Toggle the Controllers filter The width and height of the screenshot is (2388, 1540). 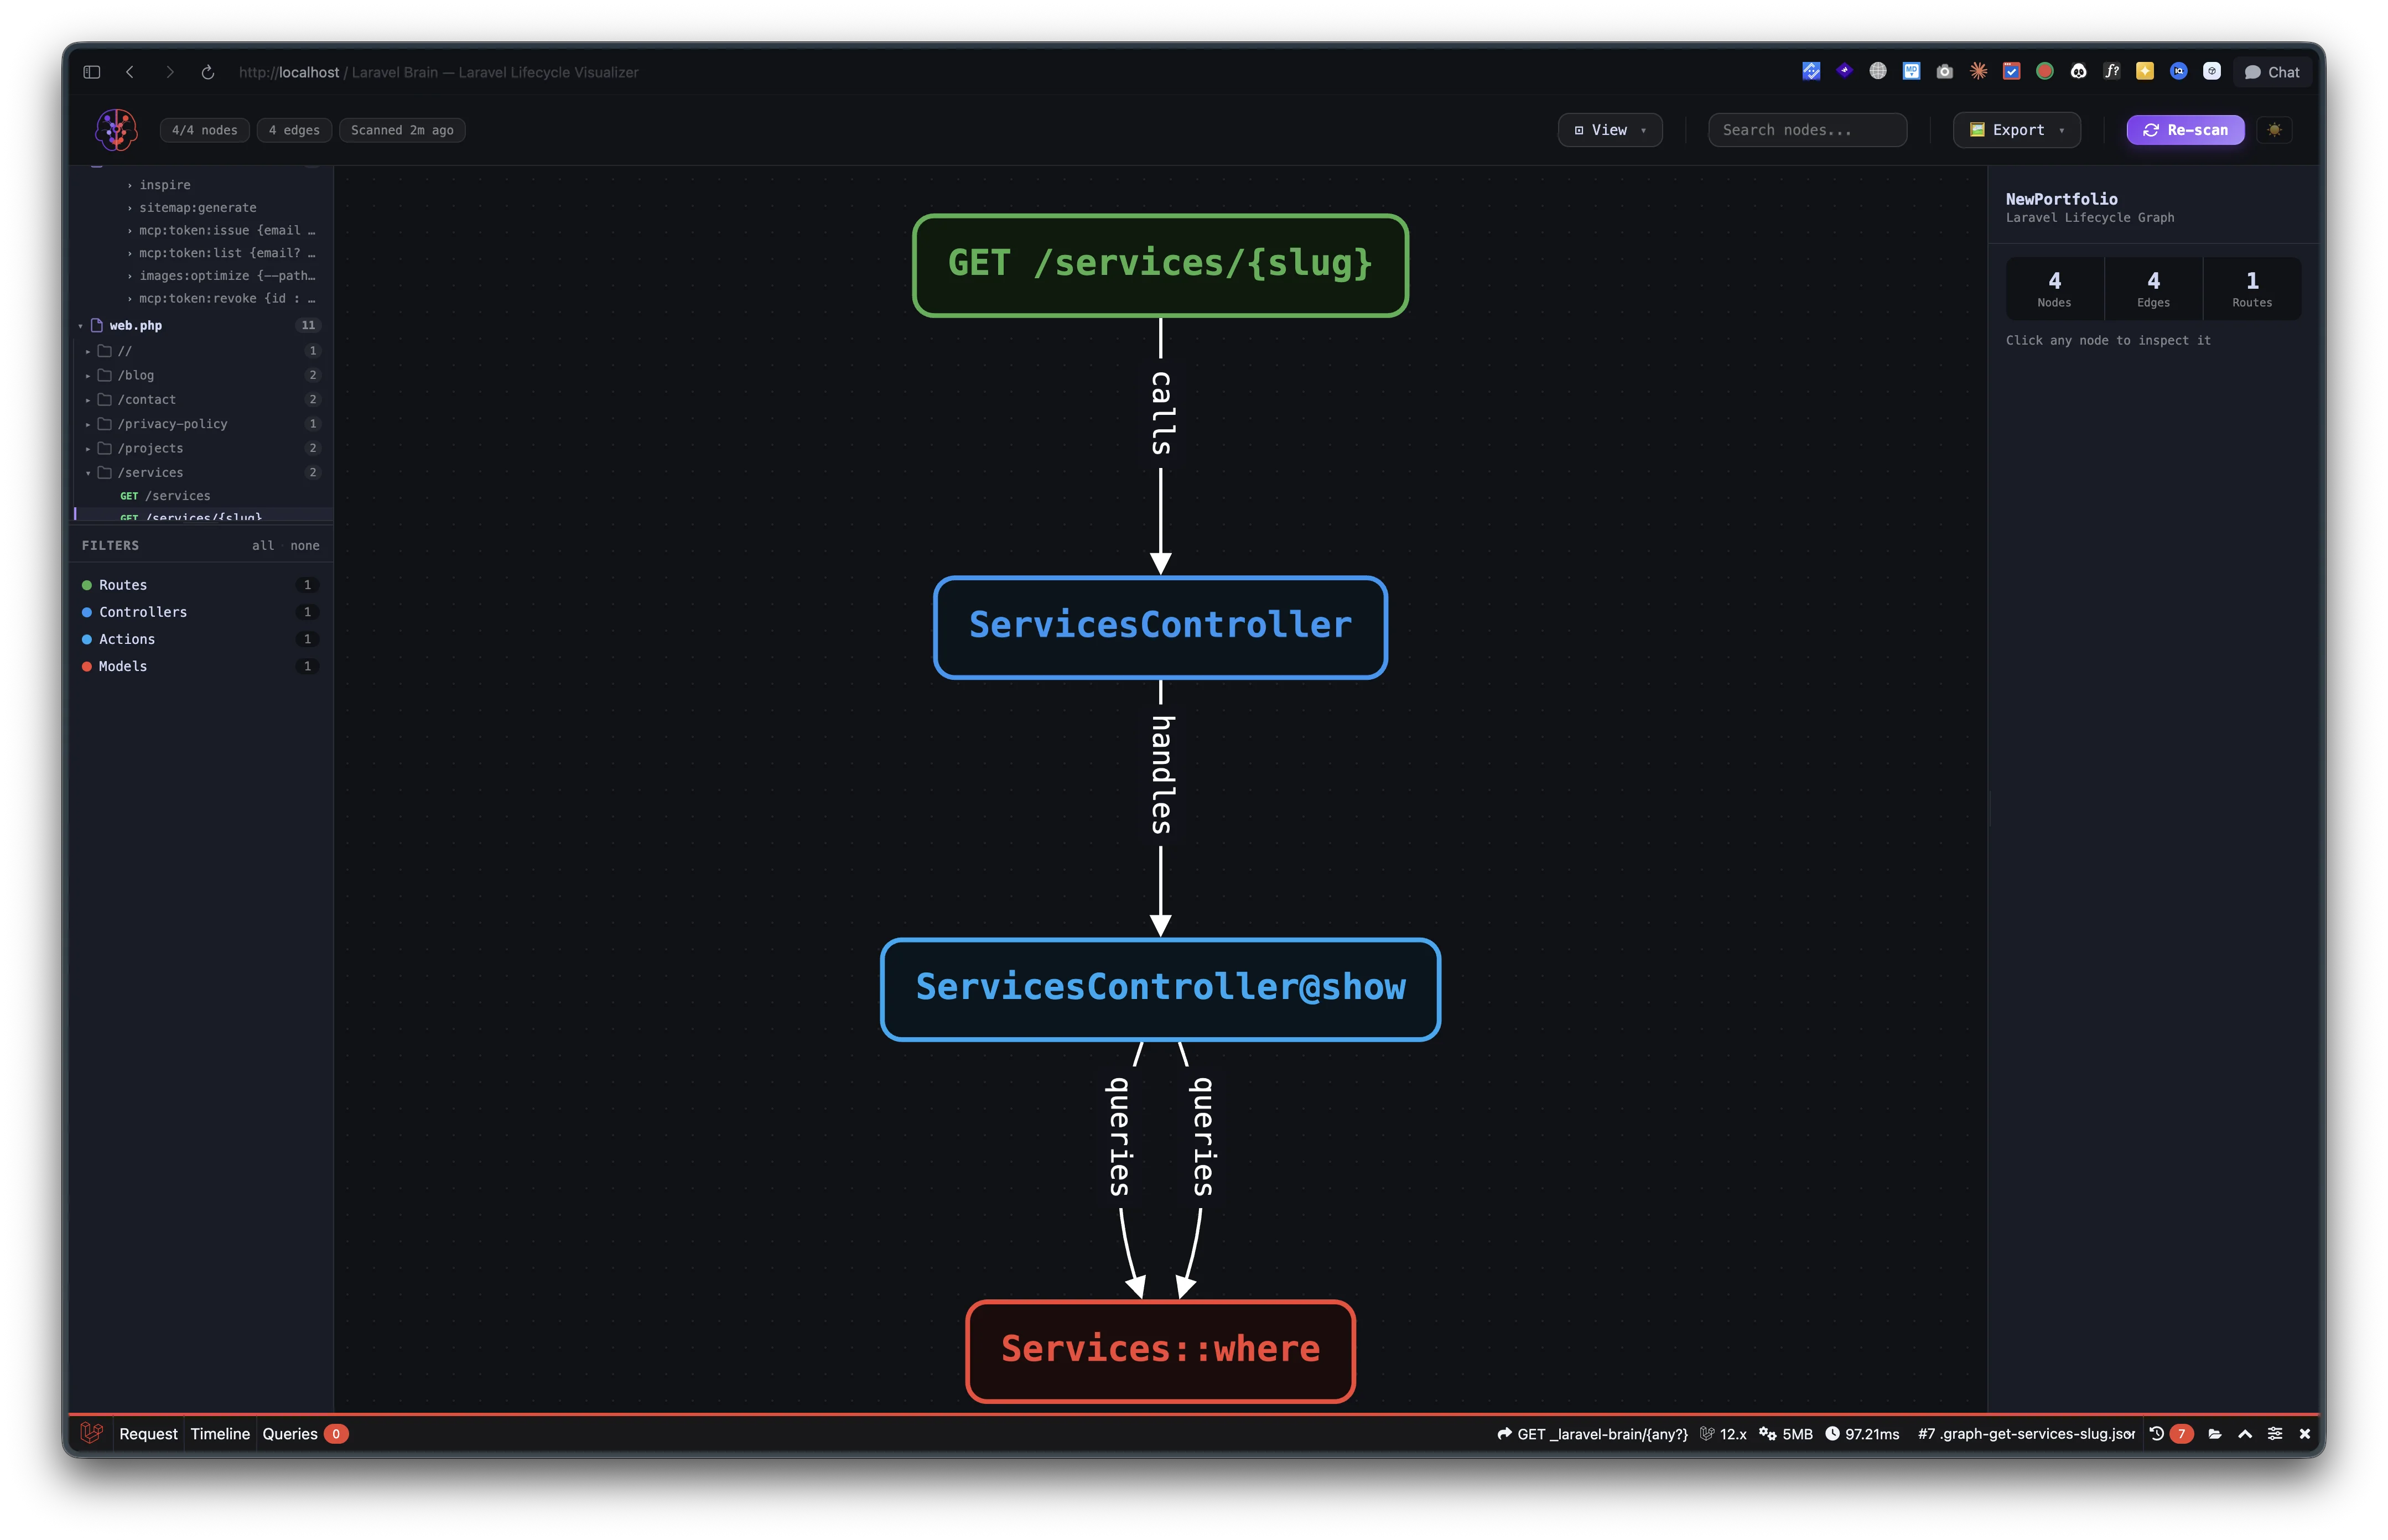[200, 612]
